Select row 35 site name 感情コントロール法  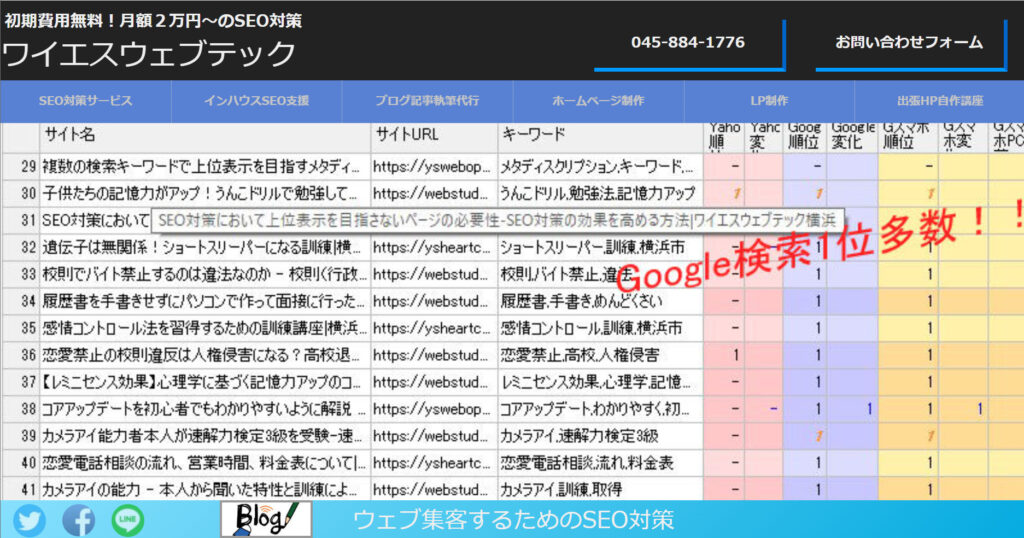point(205,328)
